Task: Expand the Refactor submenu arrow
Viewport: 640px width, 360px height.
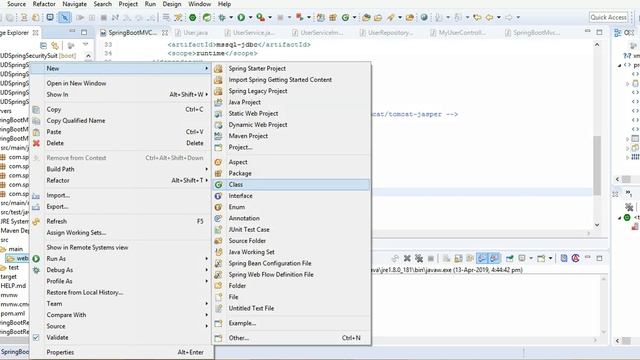Action: tap(207, 180)
